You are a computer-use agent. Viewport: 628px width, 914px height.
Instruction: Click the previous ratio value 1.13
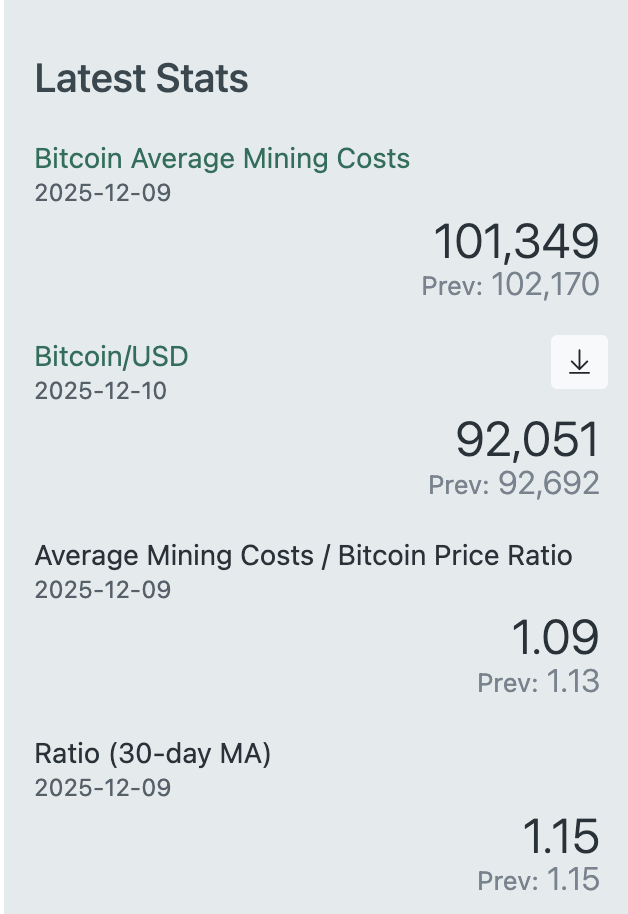coord(572,682)
